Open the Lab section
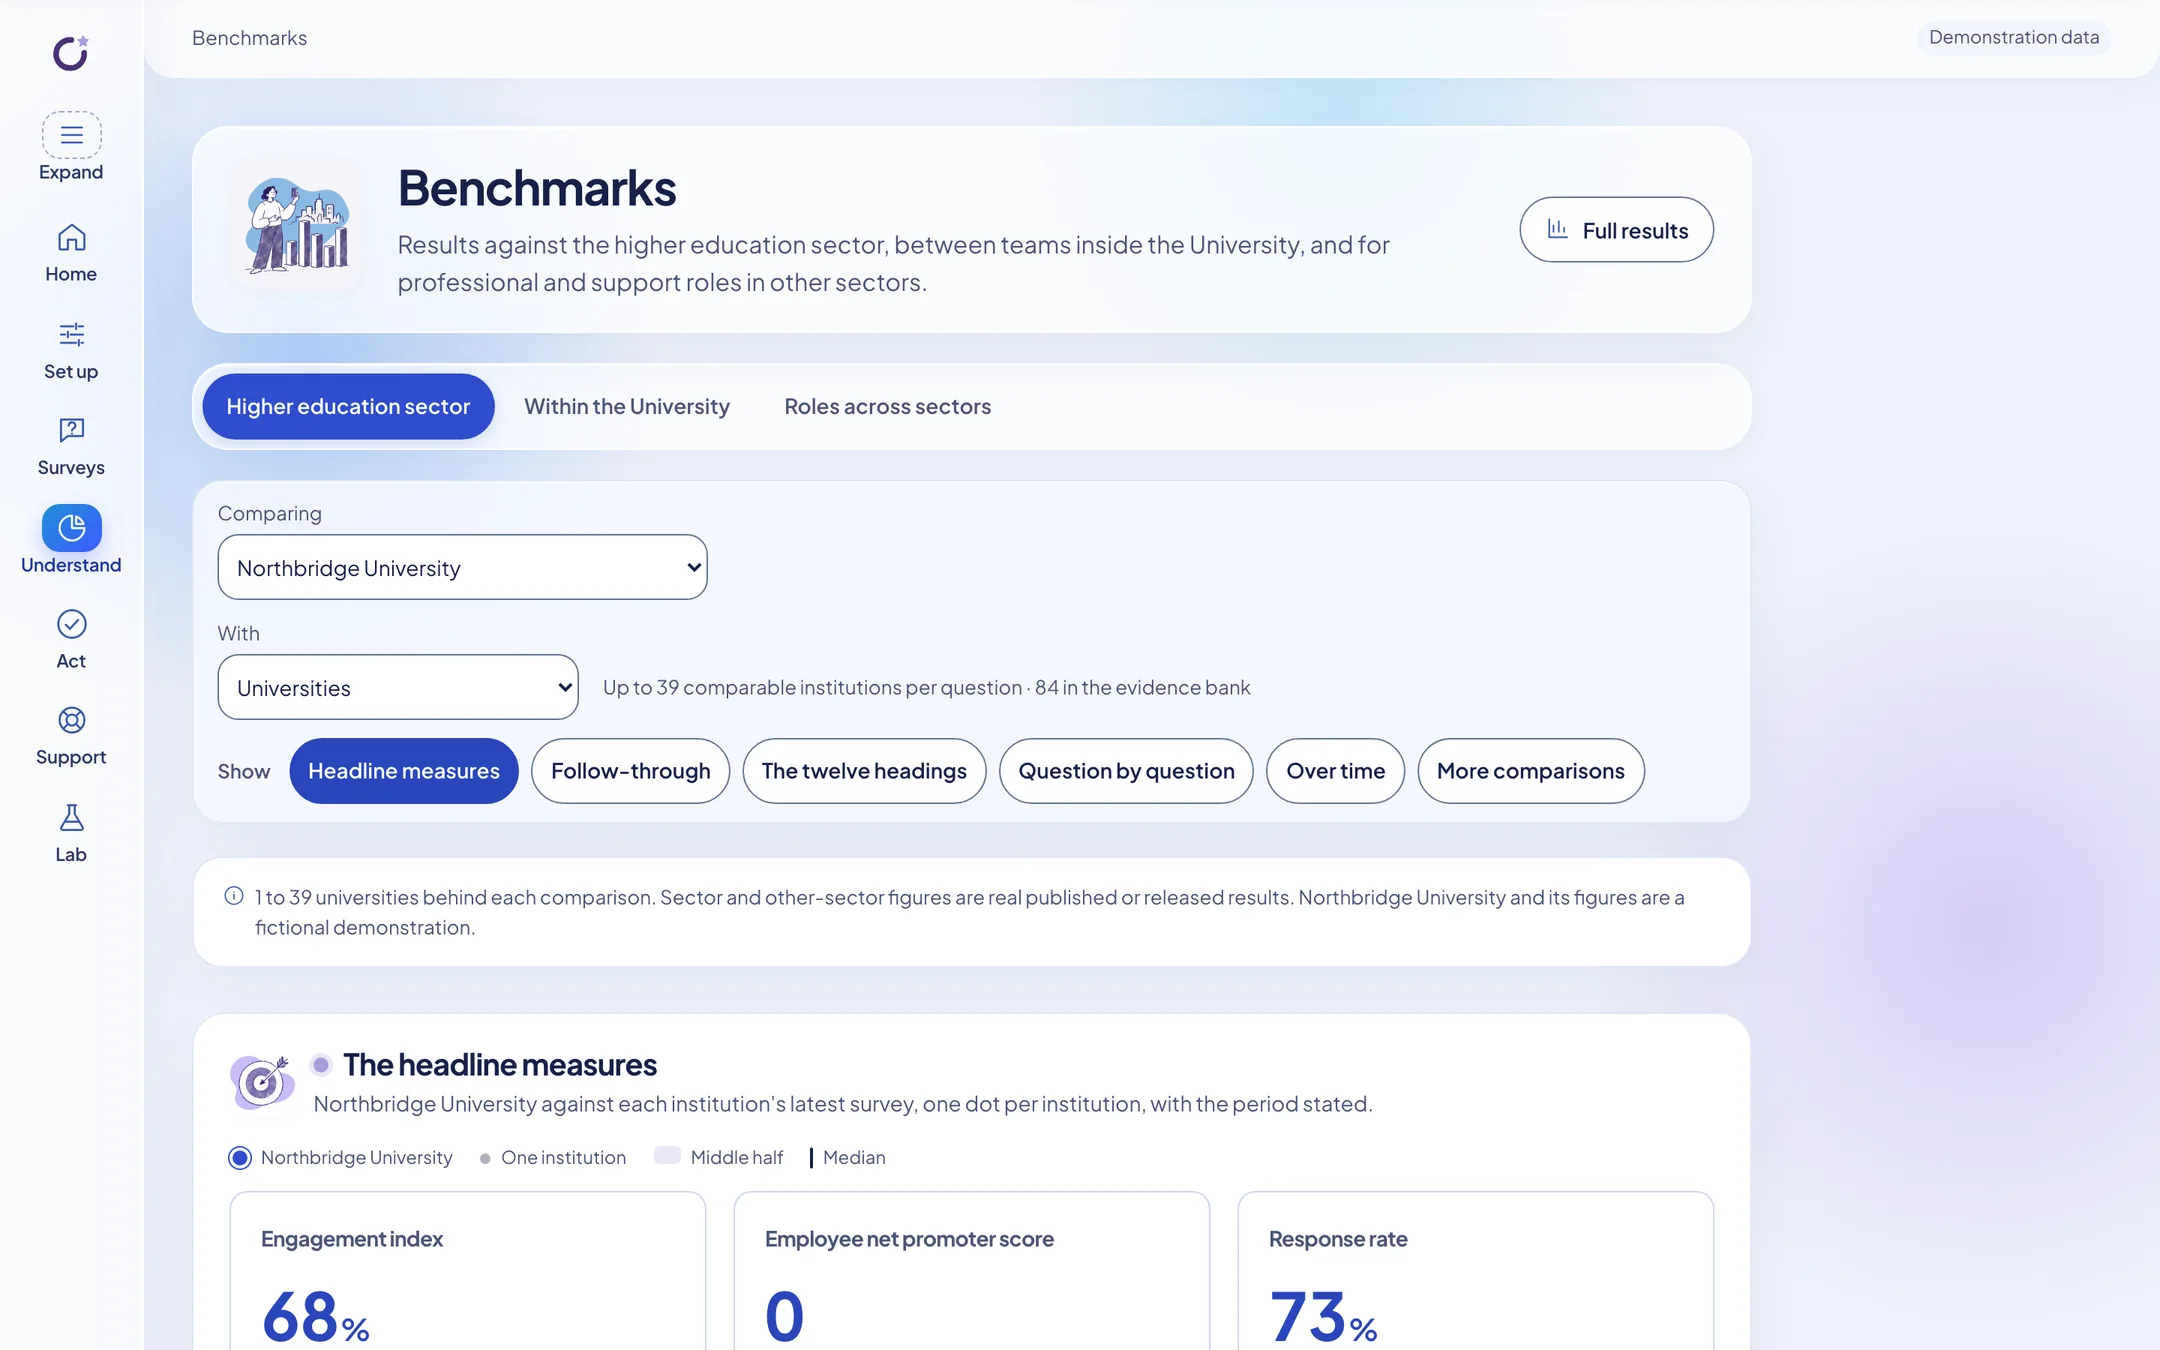This screenshot has height=1350, width=2160. click(x=71, y=834)
